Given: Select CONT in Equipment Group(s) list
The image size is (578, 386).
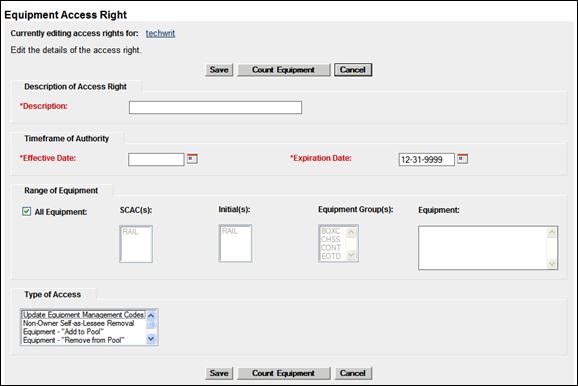Looking at the screenshot, I should (x=331, y=248).
